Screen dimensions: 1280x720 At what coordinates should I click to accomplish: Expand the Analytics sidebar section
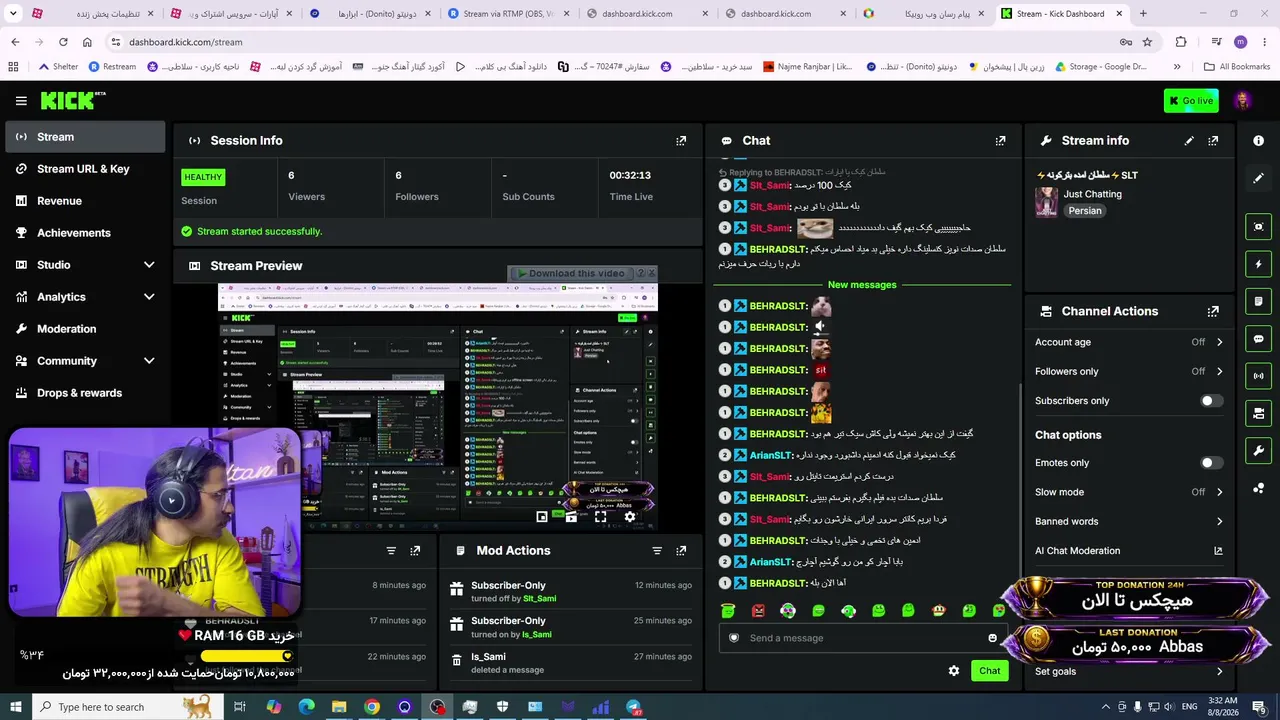[x=84, y=297]
